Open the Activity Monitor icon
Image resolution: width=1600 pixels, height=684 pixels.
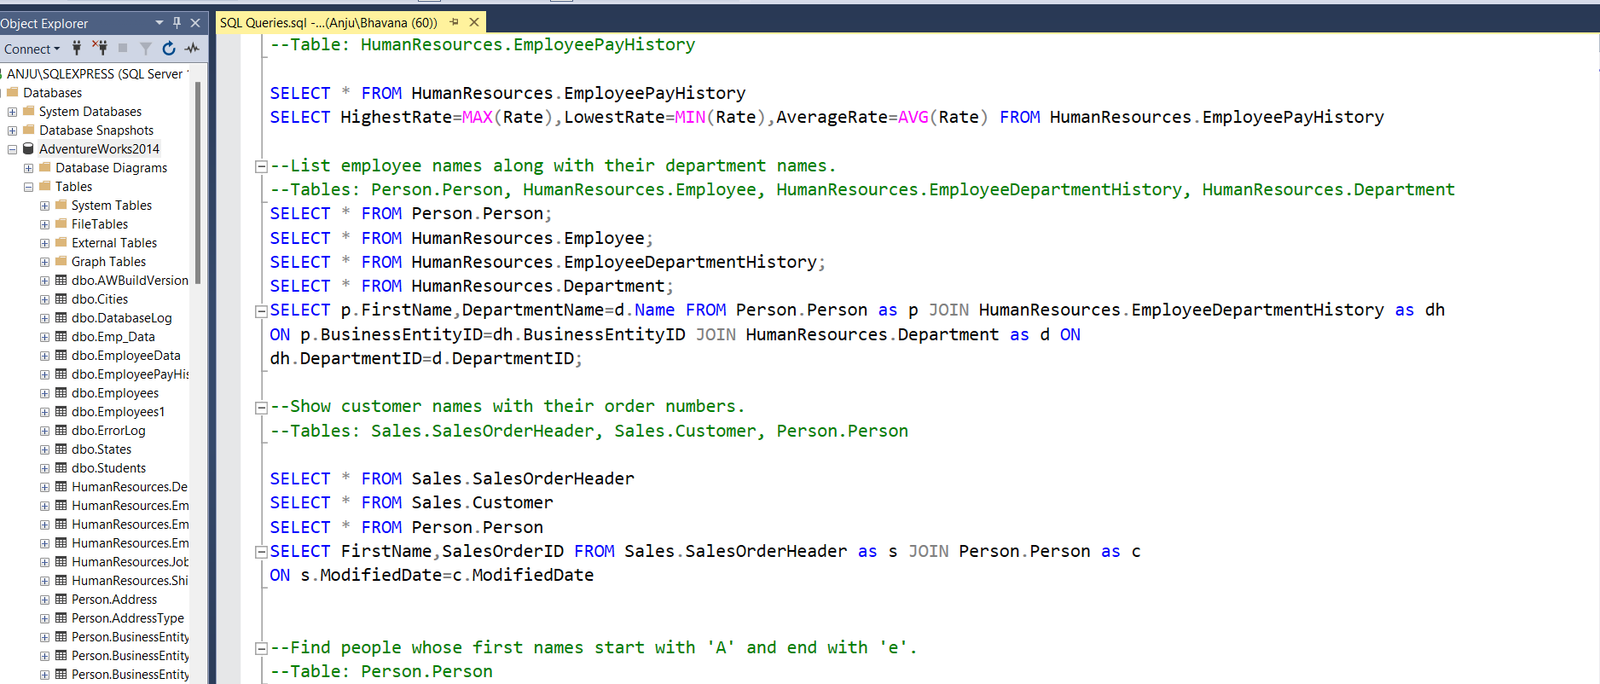click(x=192, y=48)
